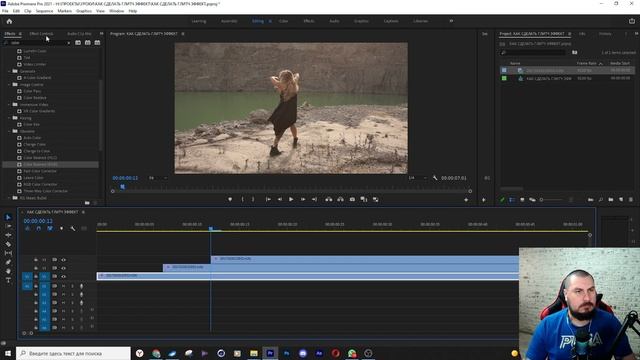Add marker in Program monitor
The image size is (640, 360).
[x=230, y=200]
